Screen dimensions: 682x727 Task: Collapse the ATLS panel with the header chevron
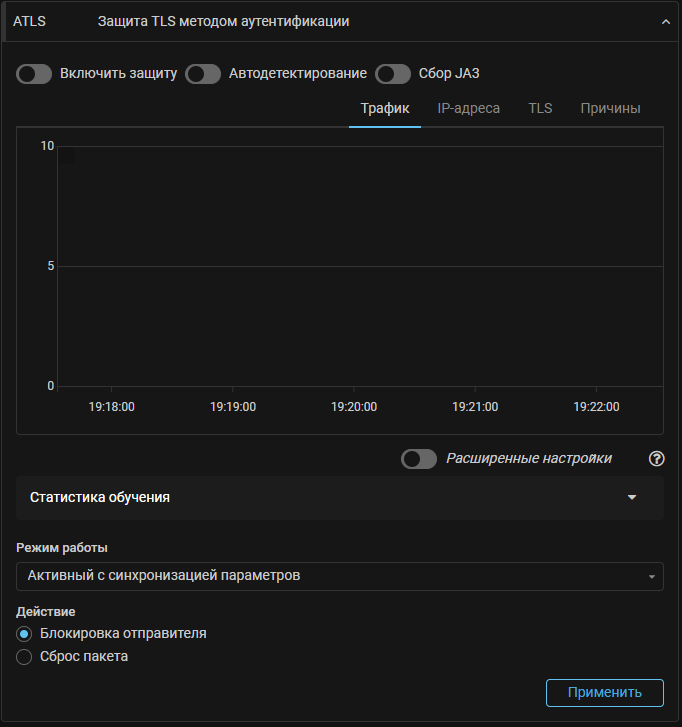(x=665, y=21)
